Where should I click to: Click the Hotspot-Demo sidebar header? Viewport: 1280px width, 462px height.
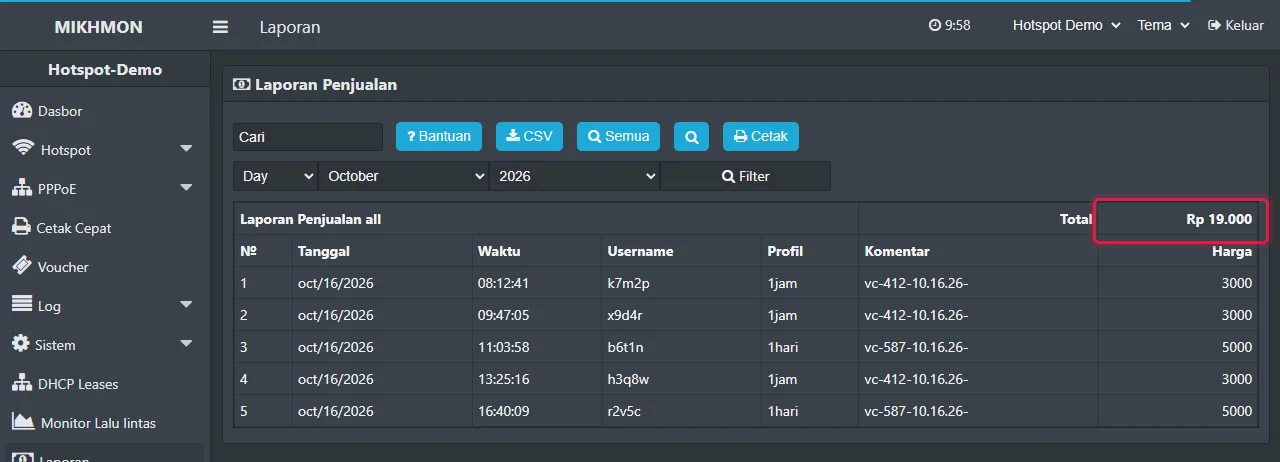coord(105,70)
